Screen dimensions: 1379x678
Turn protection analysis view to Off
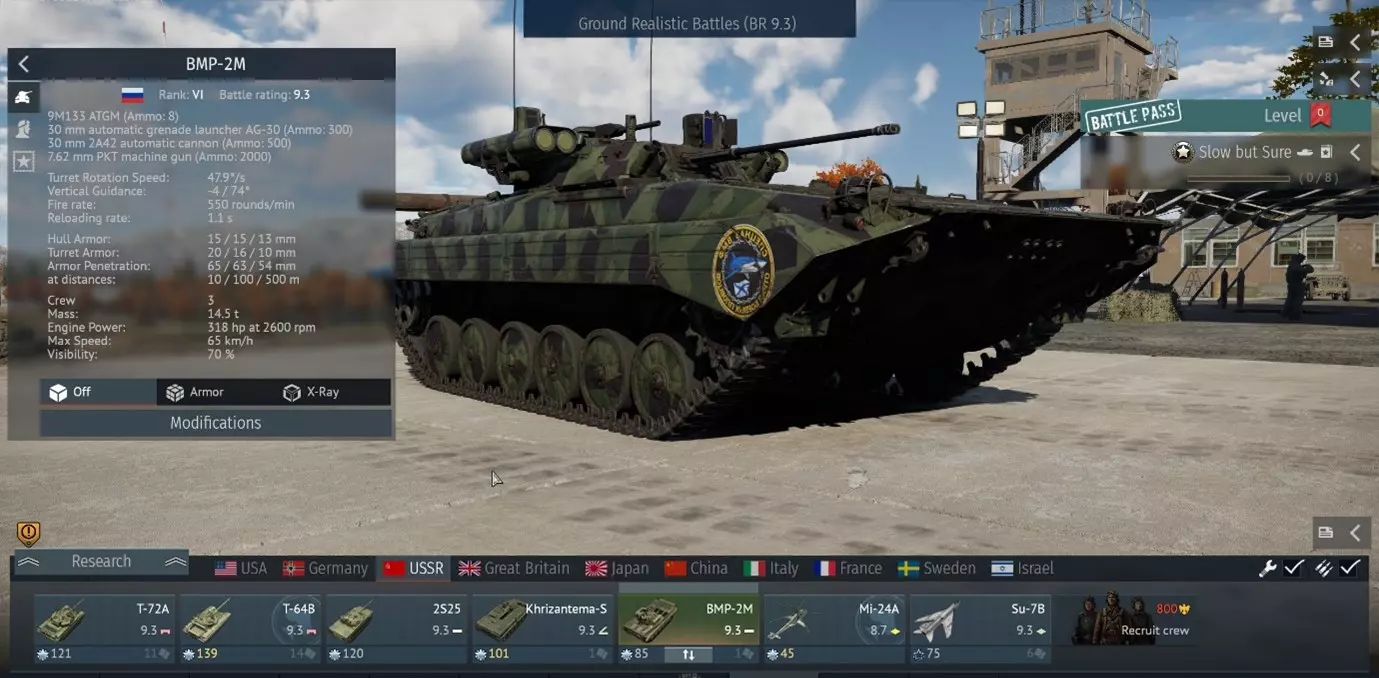coord(98,392)
